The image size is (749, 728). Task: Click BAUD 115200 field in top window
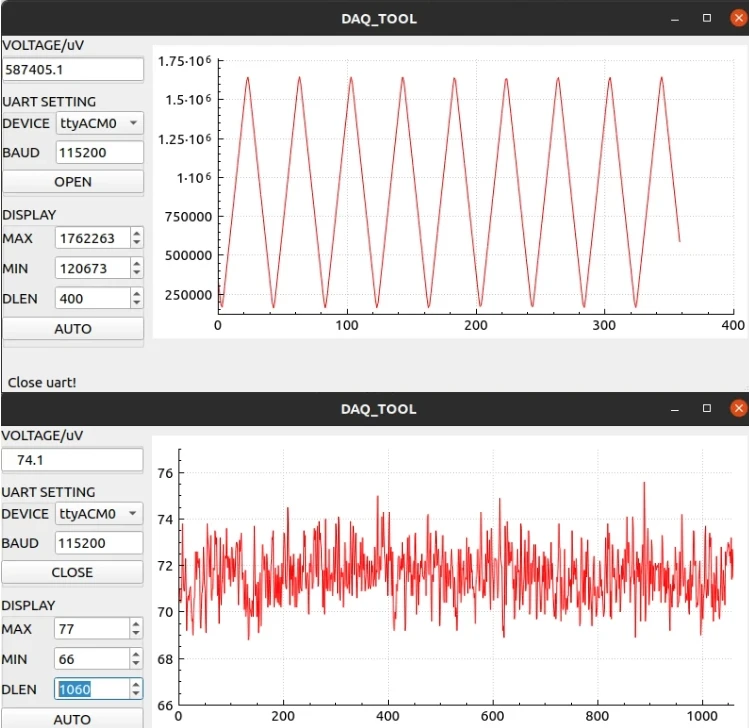click(x=99, y=152)
